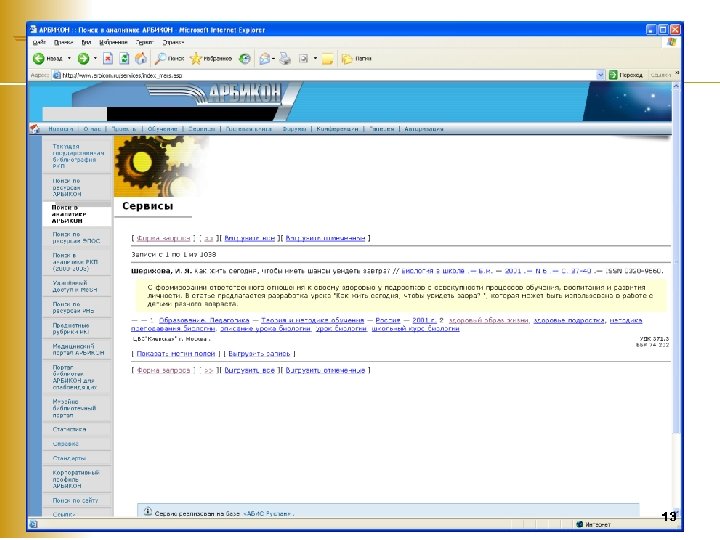Click the Folders (Папки) toolbar button
The height and width of the screenshot is (540, 720).
pyautogui.click(x=356, y=58)
